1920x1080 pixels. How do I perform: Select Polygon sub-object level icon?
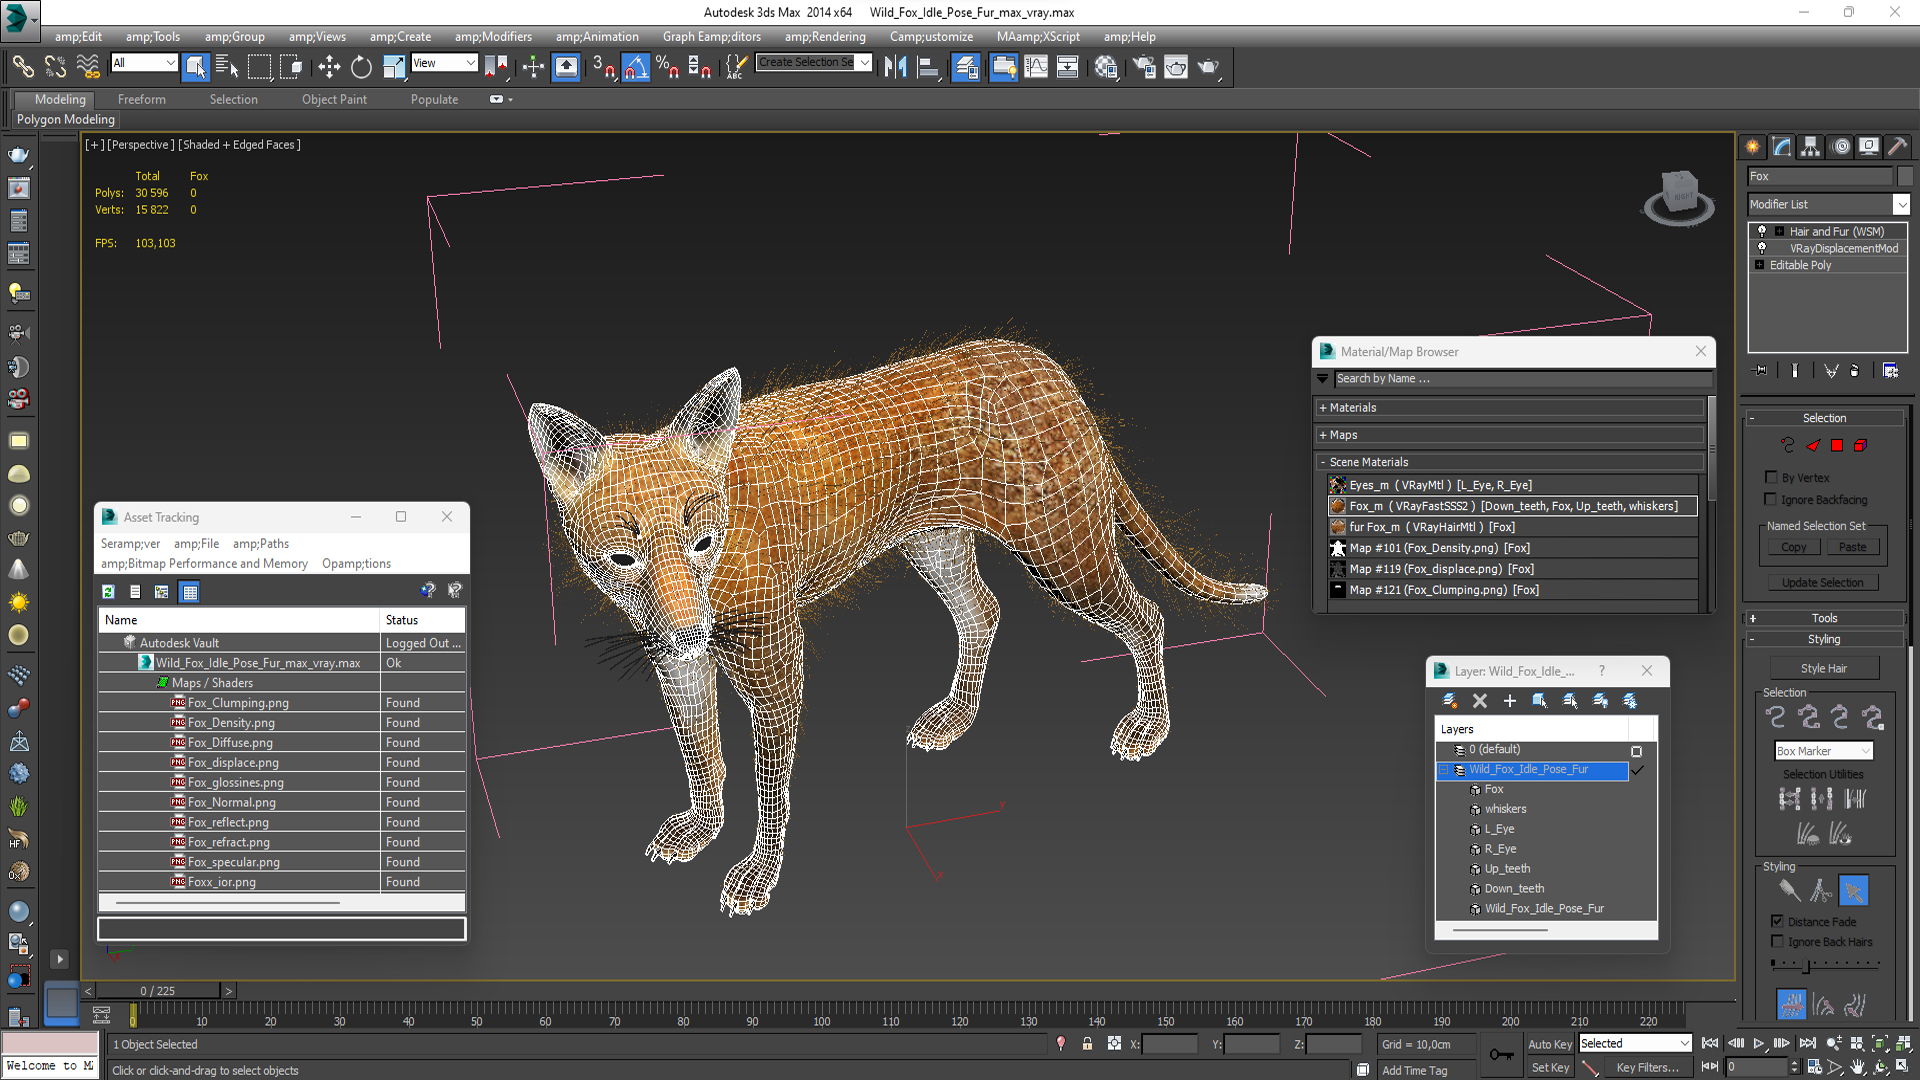[1837, 446]
